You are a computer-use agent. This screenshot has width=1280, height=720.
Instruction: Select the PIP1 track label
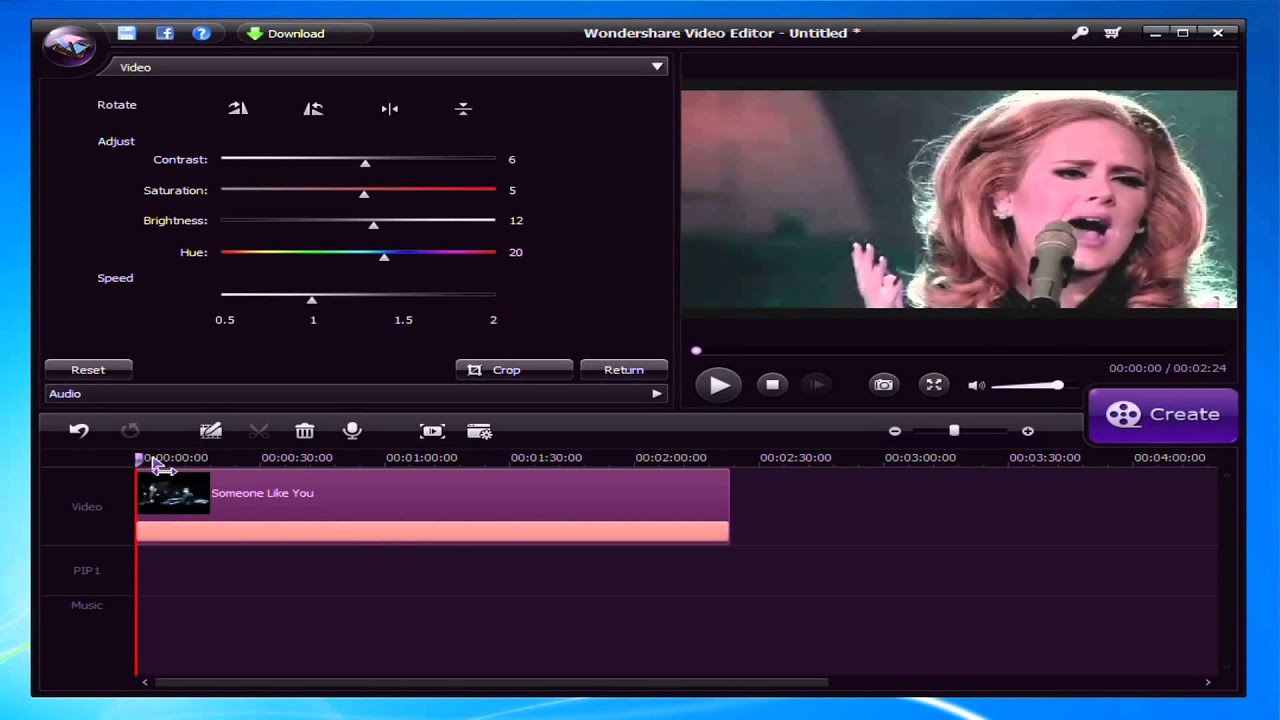87,570
